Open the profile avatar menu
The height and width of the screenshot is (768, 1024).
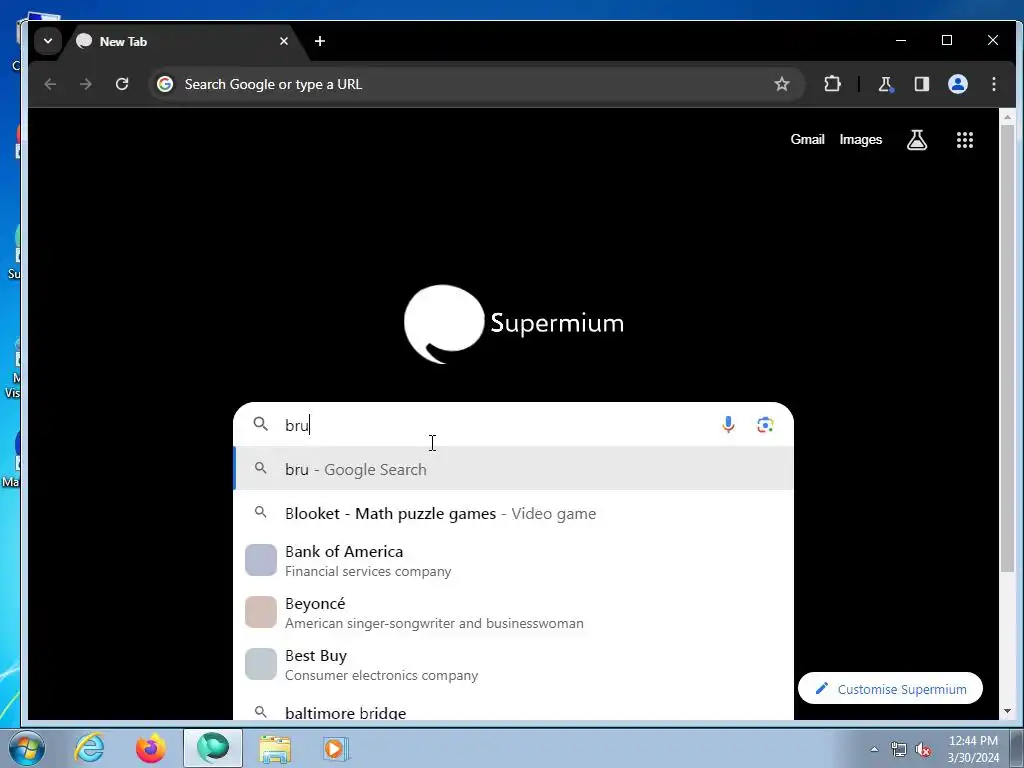click(957, 84)
